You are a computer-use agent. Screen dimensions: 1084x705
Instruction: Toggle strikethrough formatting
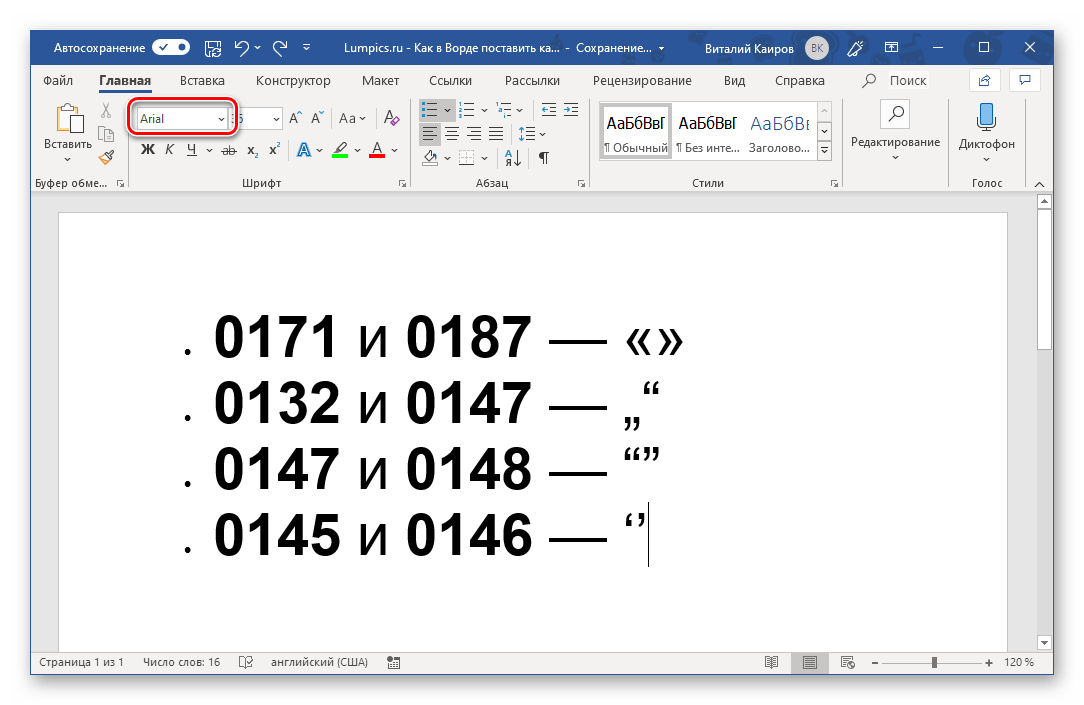(x=229, y=150)
